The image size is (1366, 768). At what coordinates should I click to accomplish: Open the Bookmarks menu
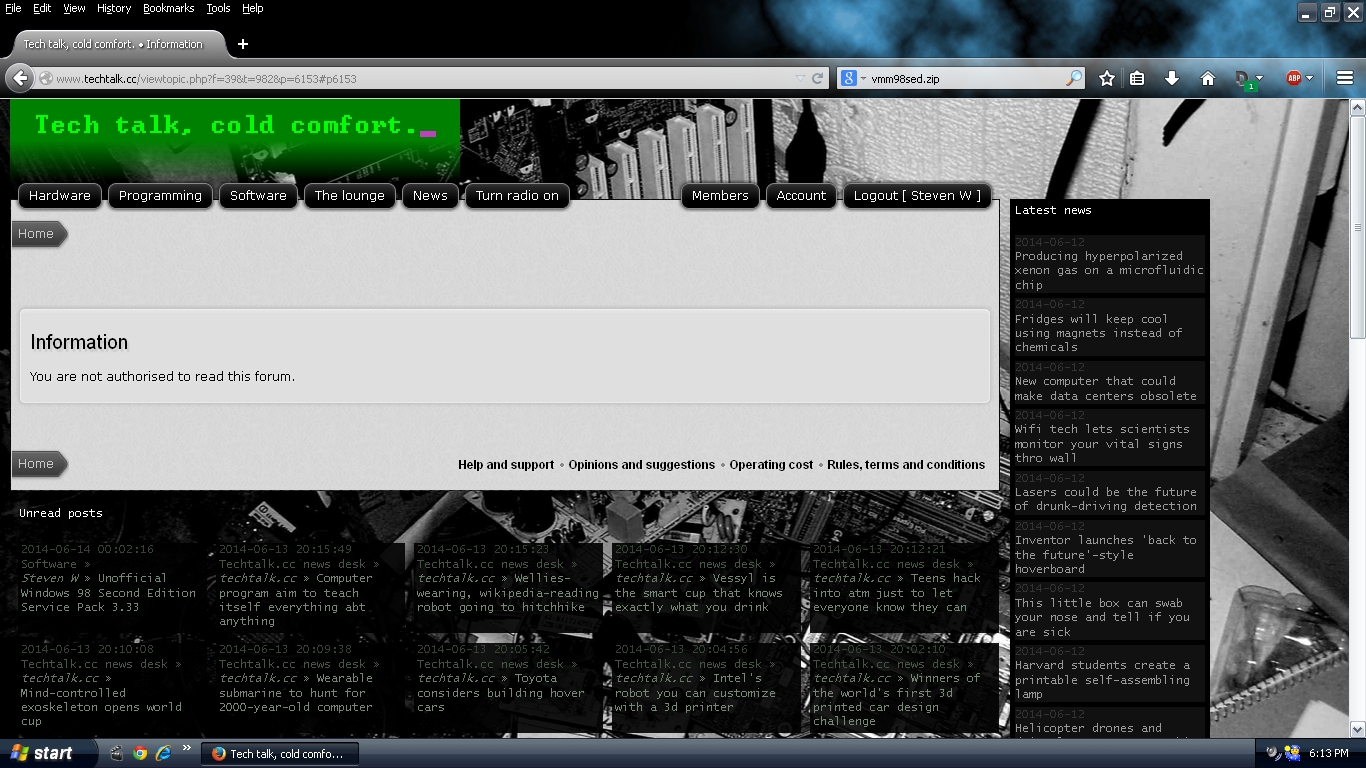(x=168, y=8)
